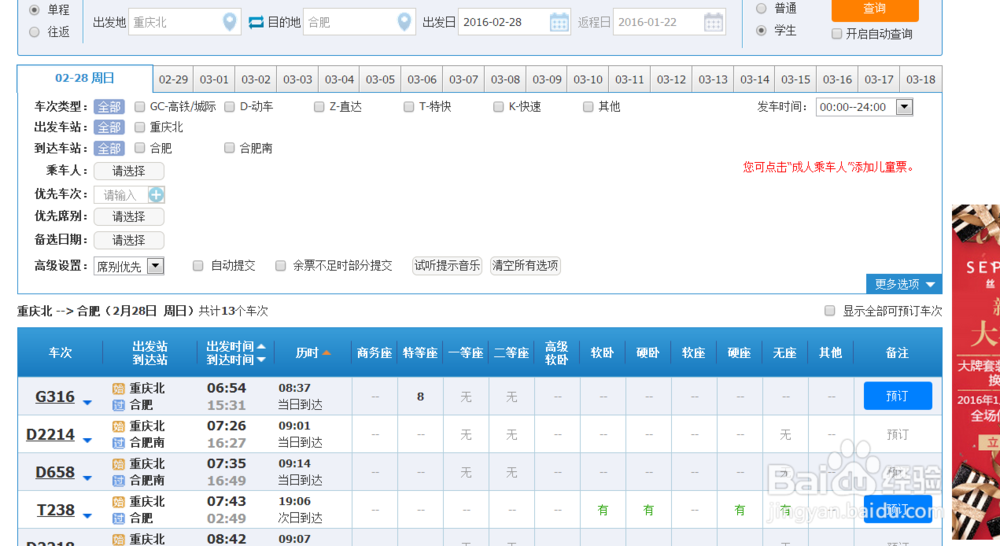Select 全部 for 车次类型
Viewport: 1000px width, 546px height.
[x=109, y=107]
